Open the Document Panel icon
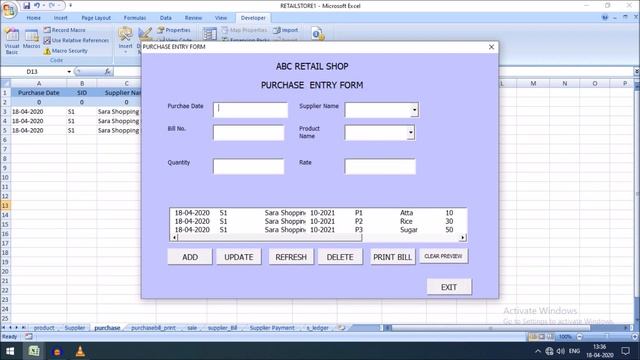The width and height of the screenshot is (640, 360). (x=318, y=34)
